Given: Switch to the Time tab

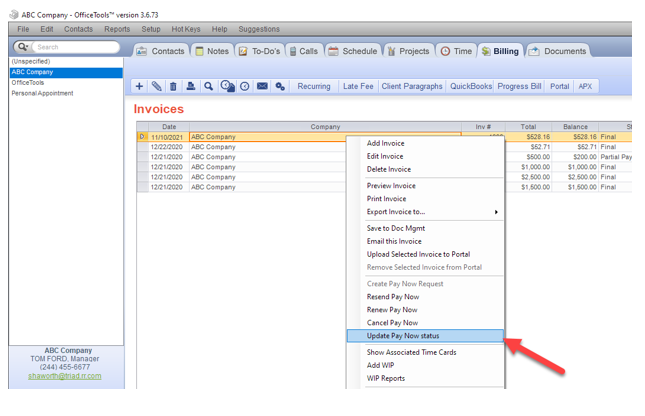Looking at the screenshot, I should (x=457, y=51).
